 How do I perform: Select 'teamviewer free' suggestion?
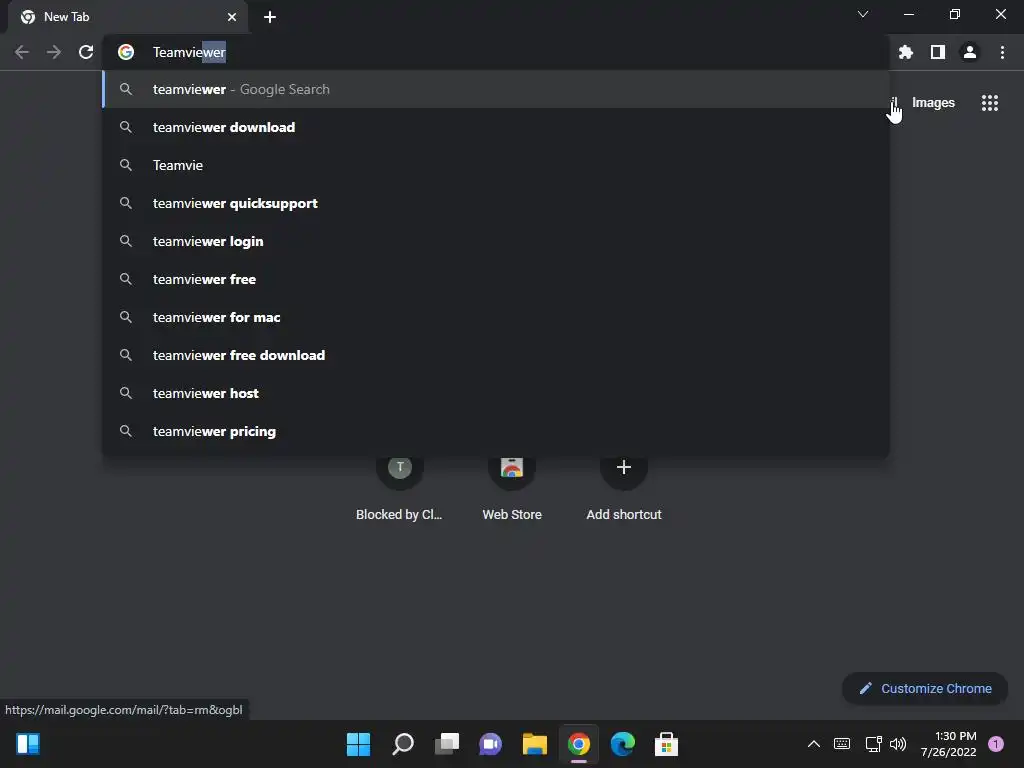point(496,279)
